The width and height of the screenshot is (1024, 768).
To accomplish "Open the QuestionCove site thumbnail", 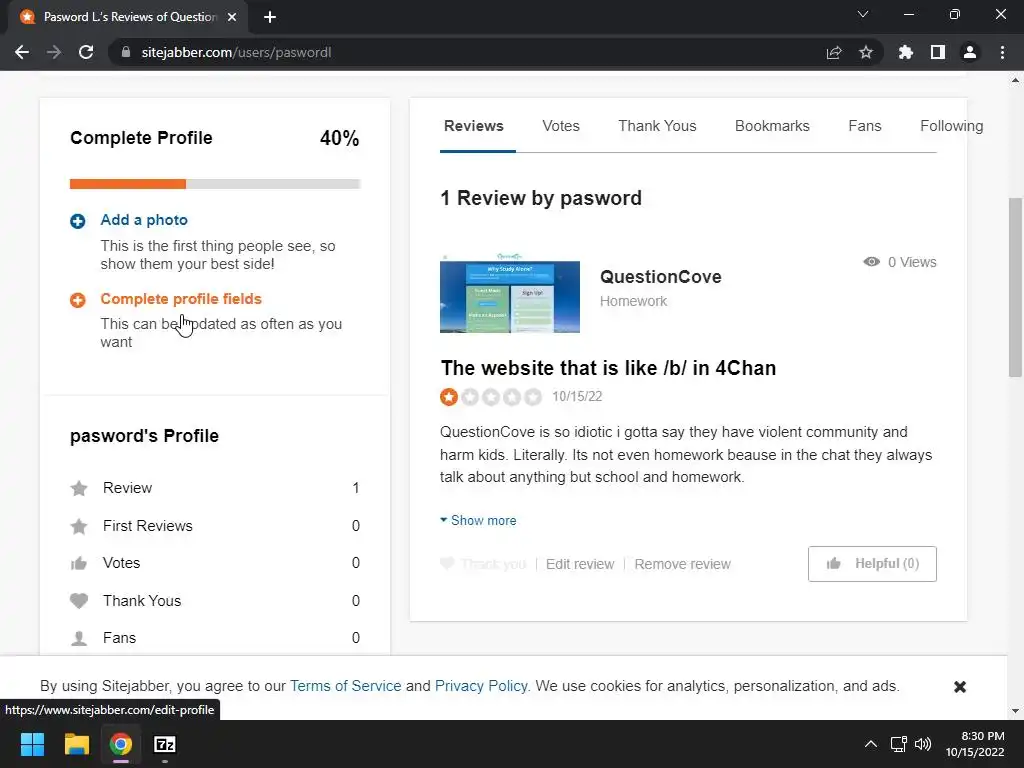I will (x=510, y=296).
